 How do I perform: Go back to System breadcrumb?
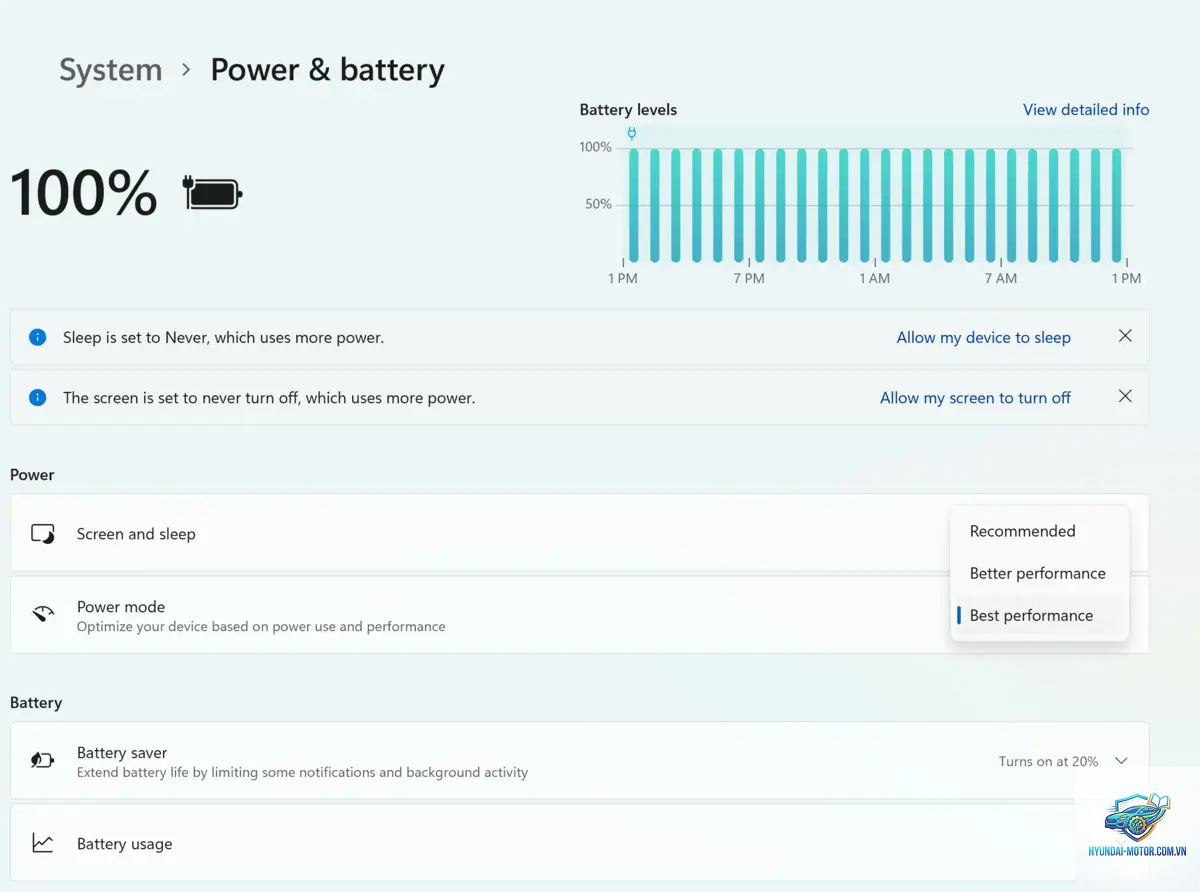pos(110,70)
